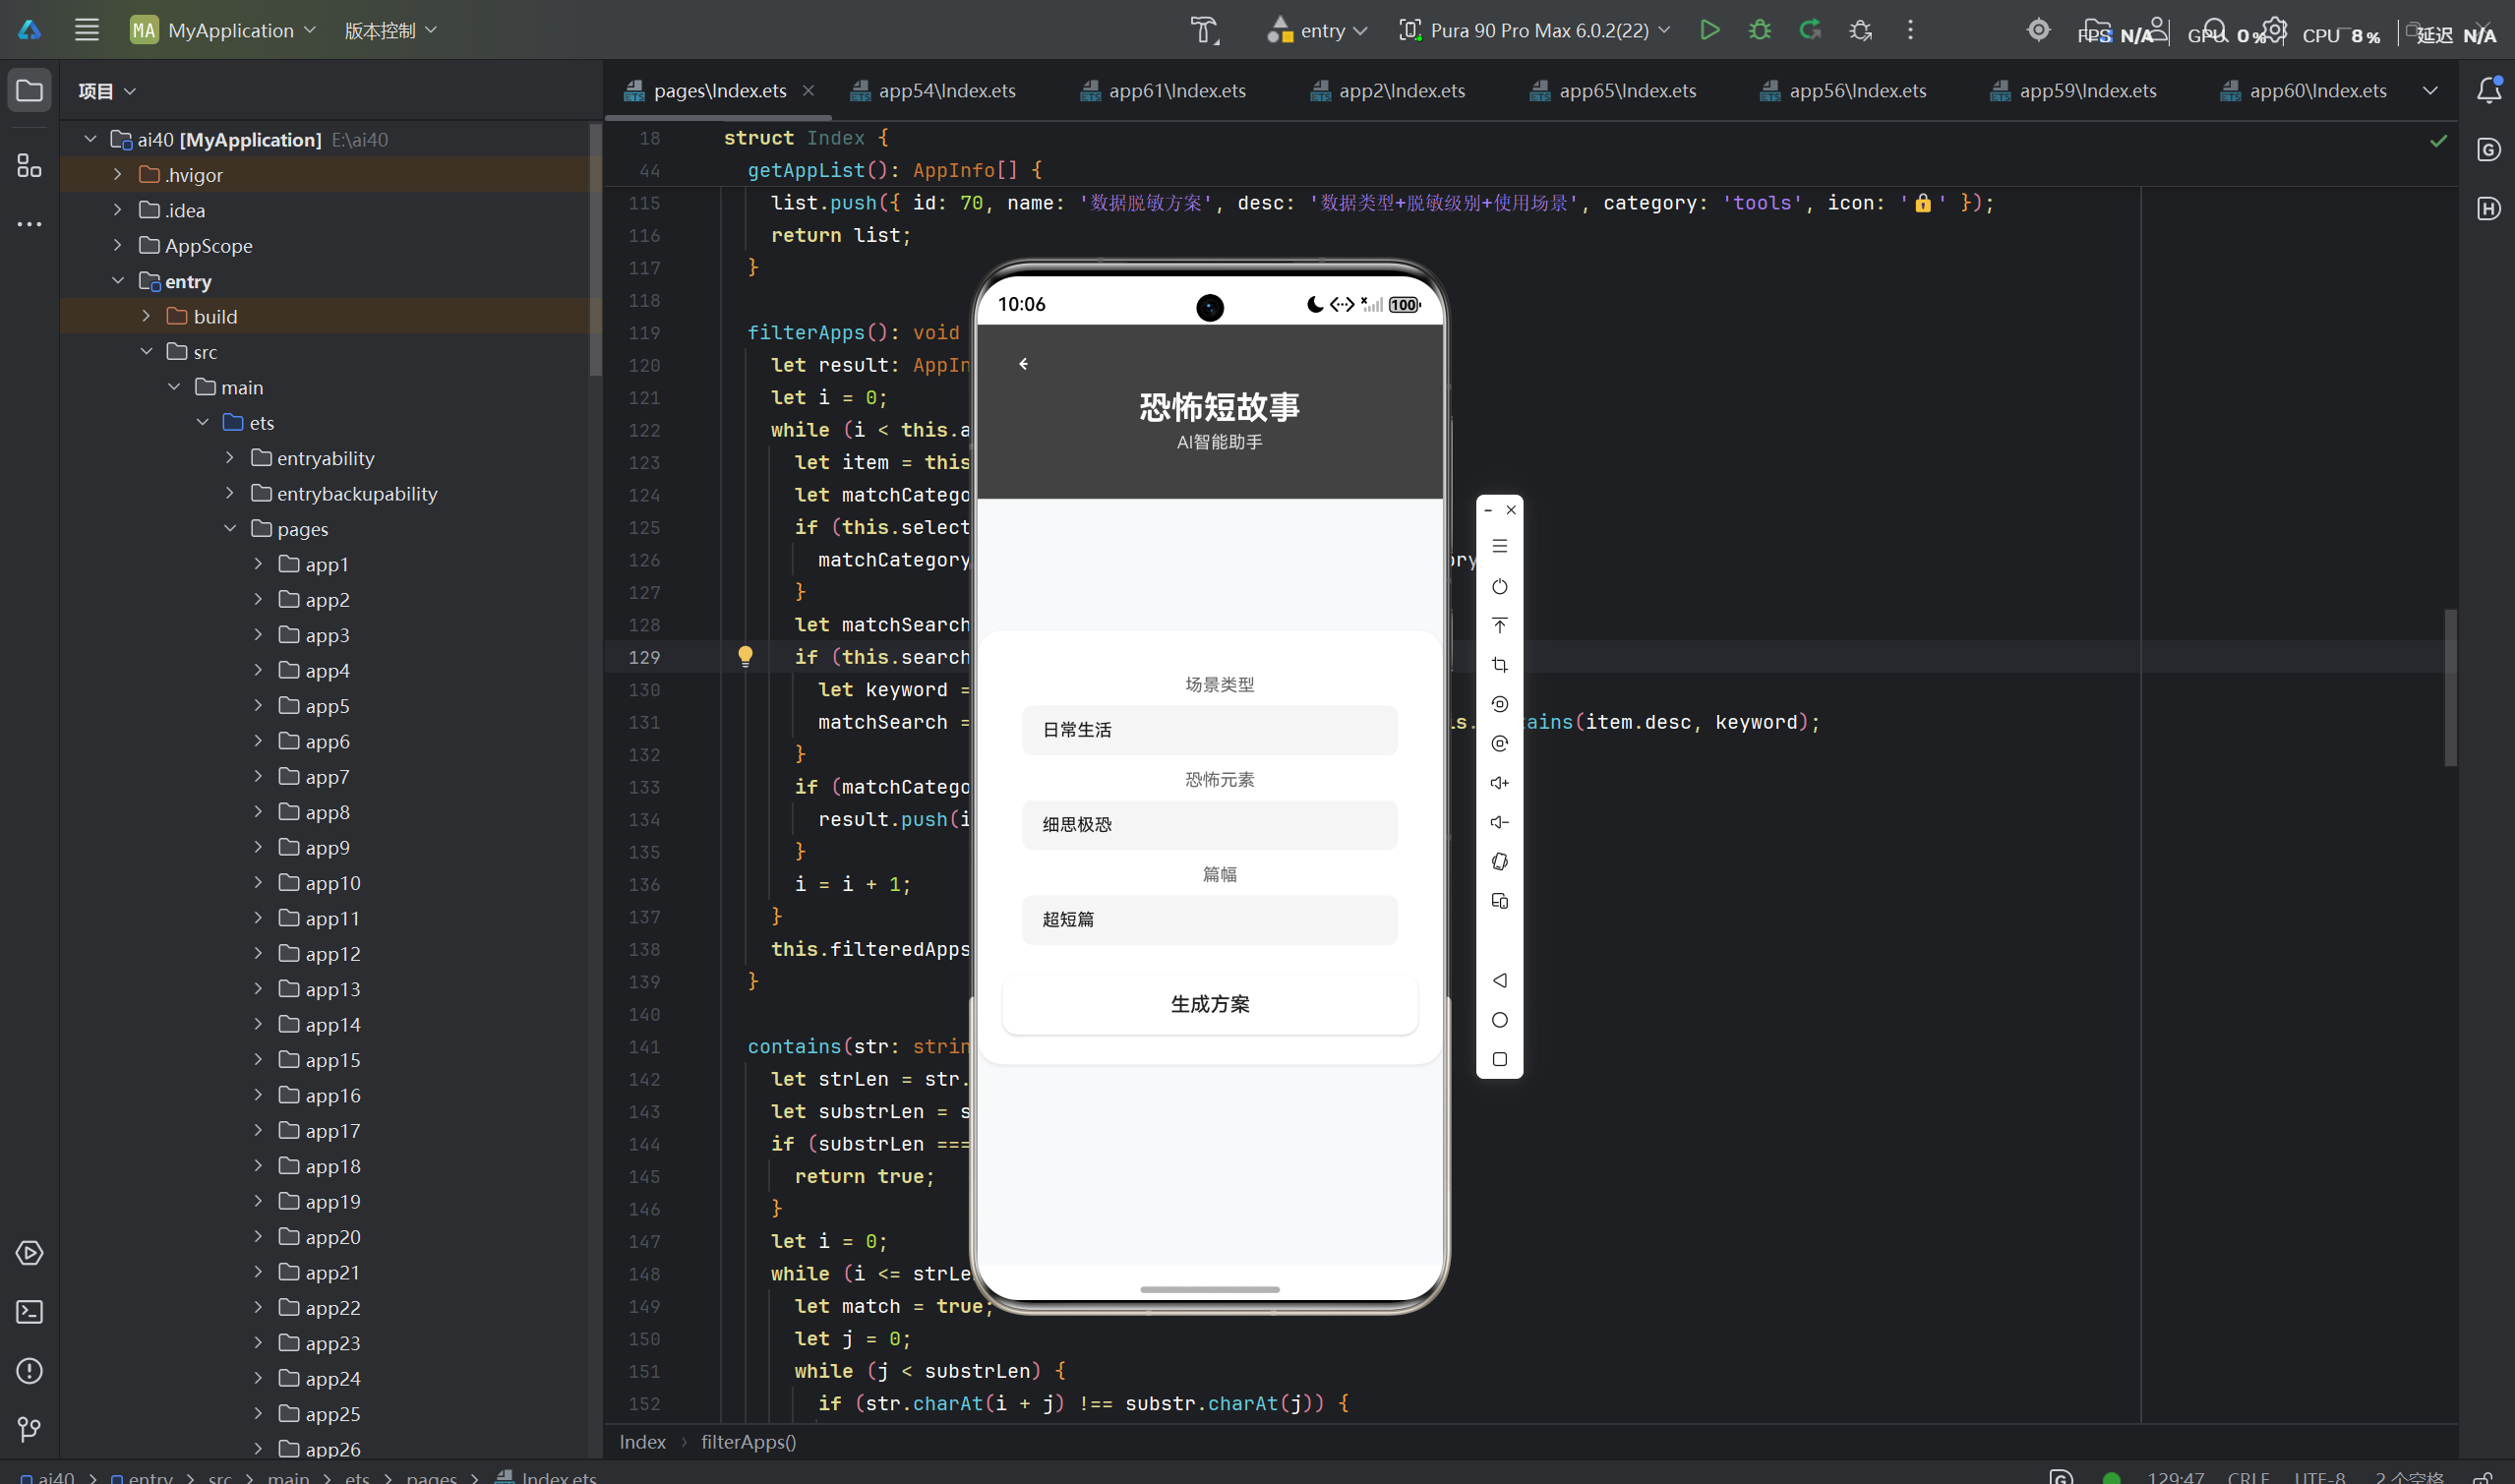Image resolution: width=2515 pixels, height=1484 pixels.
Task: Select the app22 folder in tree
Action: [332, 1307]
